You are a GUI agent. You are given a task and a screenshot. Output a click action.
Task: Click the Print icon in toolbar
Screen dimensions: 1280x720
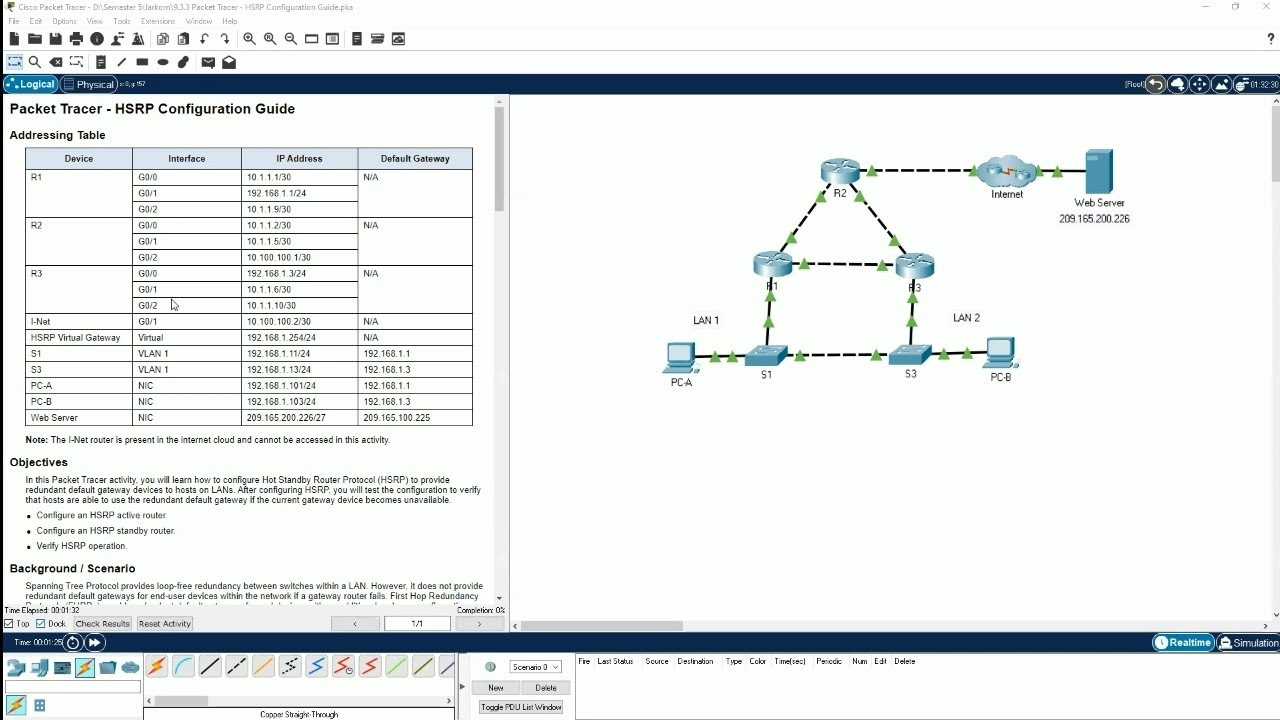click(x=76, y=39)
